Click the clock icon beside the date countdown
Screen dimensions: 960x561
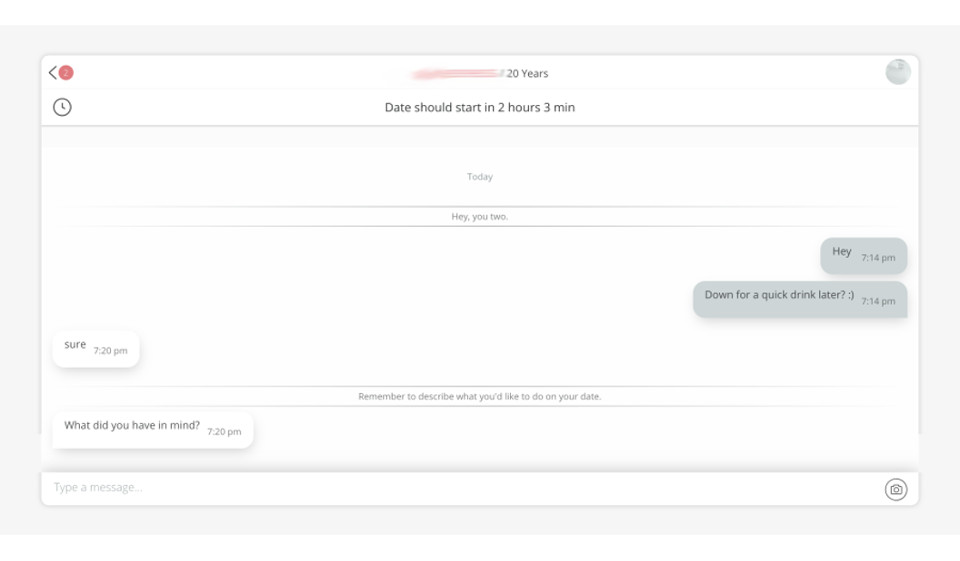pos(62,107)
